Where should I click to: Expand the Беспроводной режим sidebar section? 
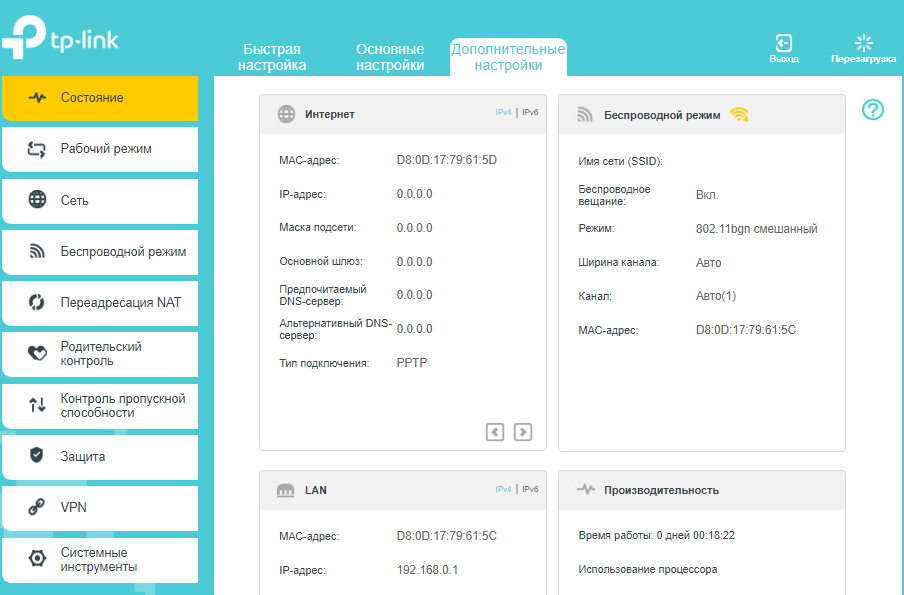(122, 251)
